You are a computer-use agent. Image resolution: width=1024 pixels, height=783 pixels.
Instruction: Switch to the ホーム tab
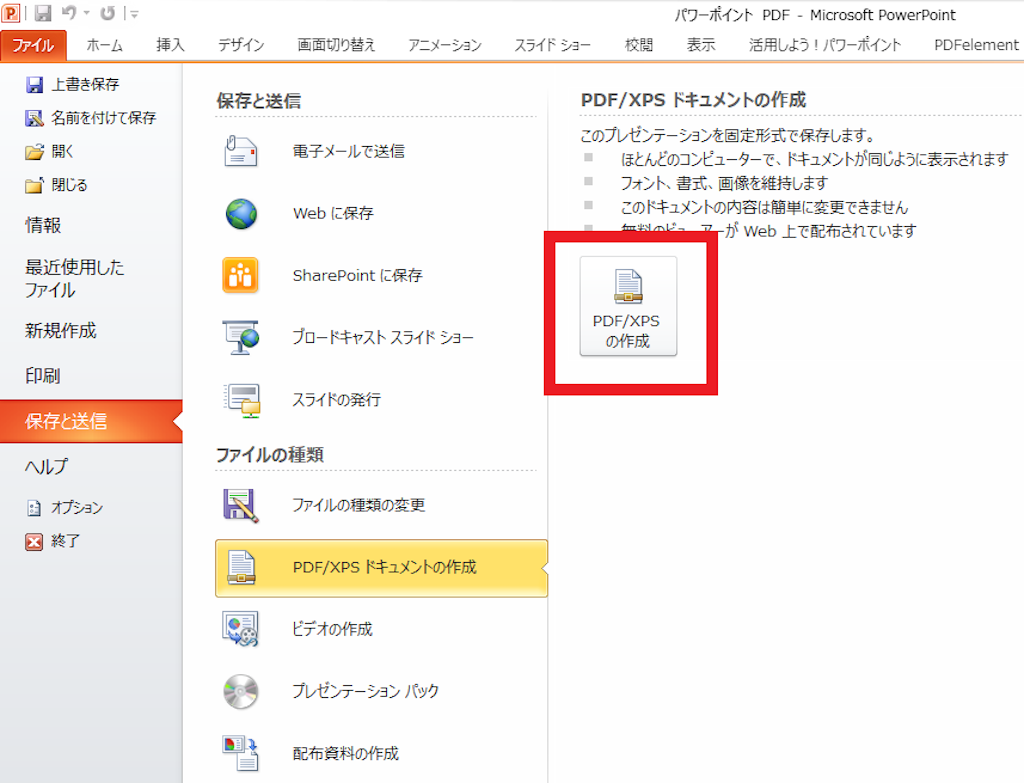(x=104, y=45)
